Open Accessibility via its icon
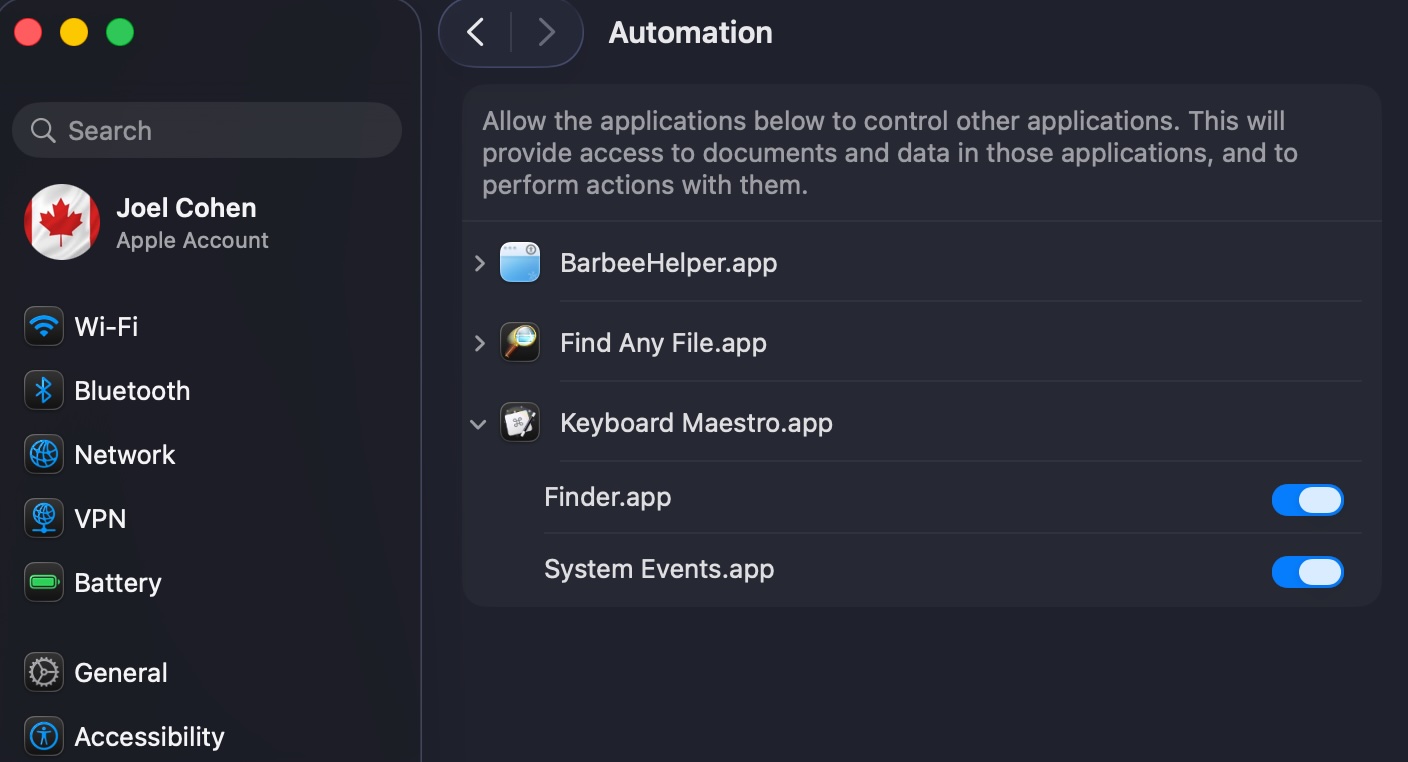The image size is (1408, 762). pyautogui.click(x=44, y=736)
